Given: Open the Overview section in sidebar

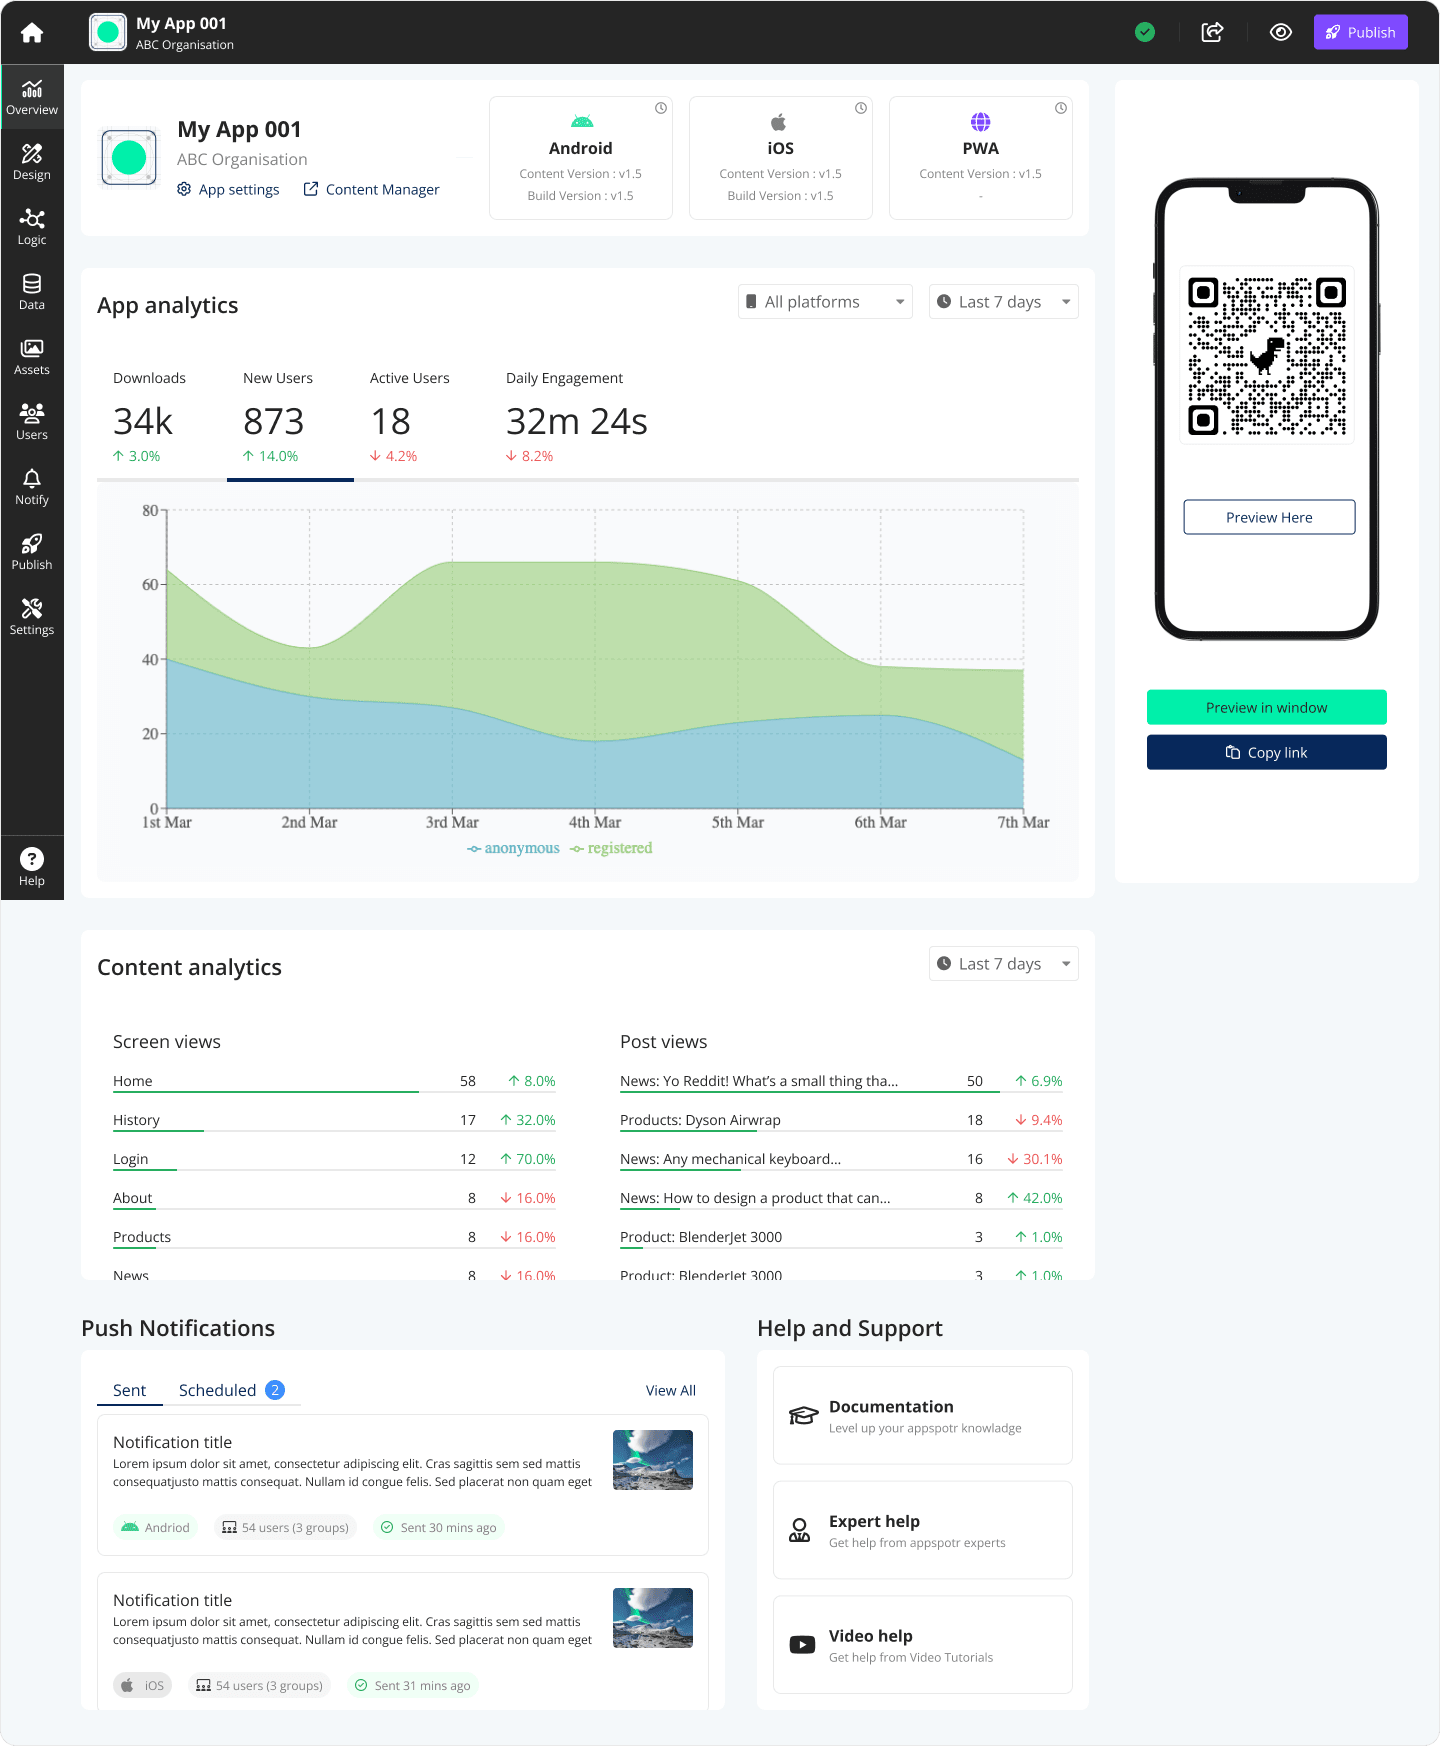Looking at the screenshot, I should [32, 97].
